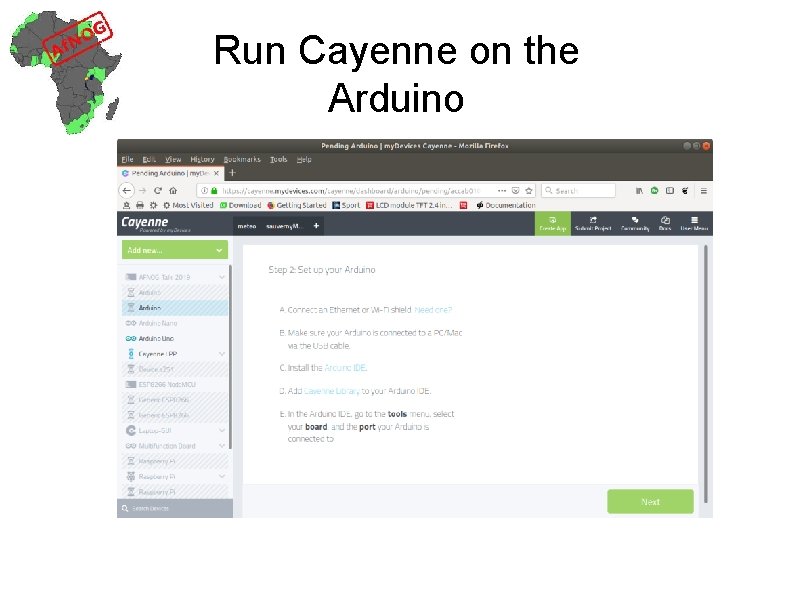Open the Documentation bookmark

[505, 205]
